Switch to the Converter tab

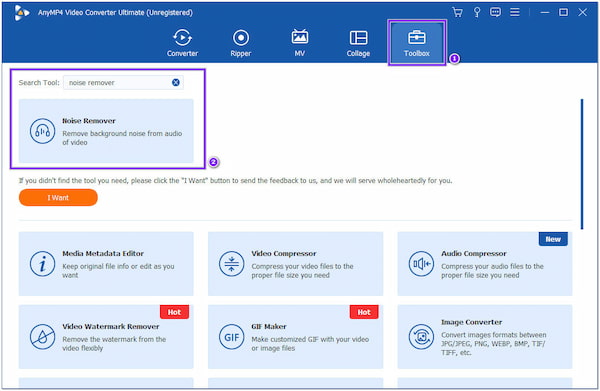tap(182, 42)
